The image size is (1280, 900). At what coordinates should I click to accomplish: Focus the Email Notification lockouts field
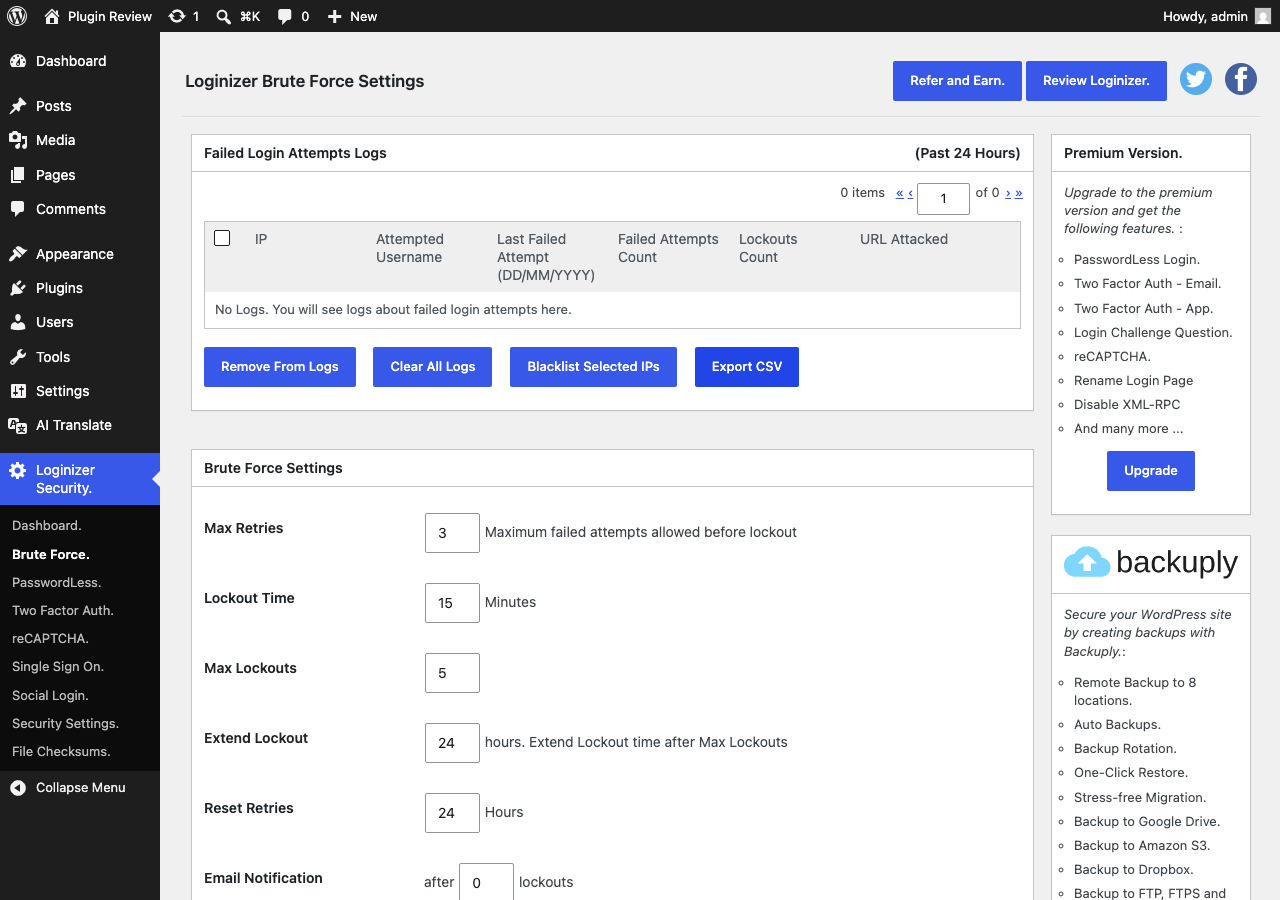click(486, 882)
